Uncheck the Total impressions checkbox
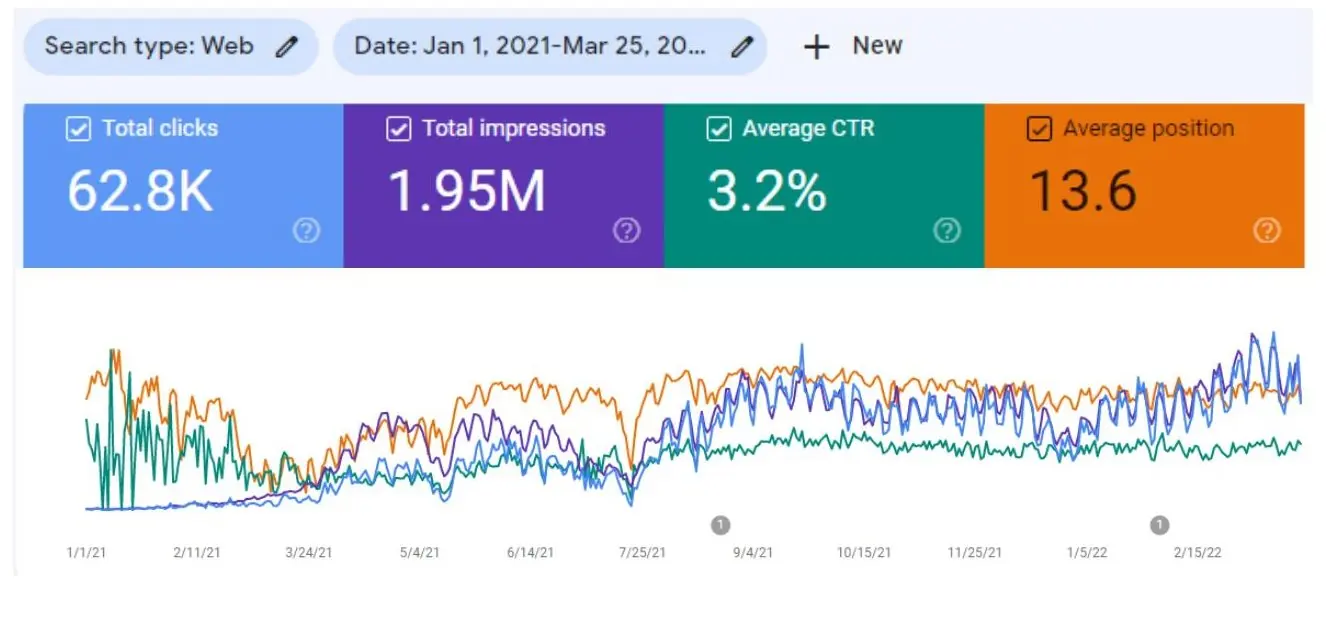This screenshot has width=1326, height=627. [x=398, y=129]
